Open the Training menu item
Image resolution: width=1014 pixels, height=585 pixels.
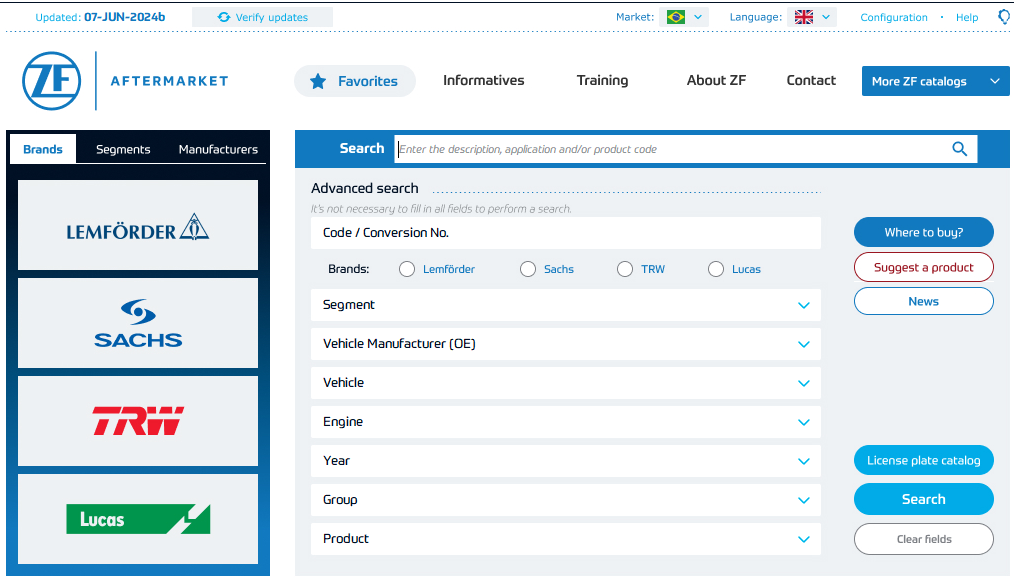pyautogui.click(x=602, y=80)
